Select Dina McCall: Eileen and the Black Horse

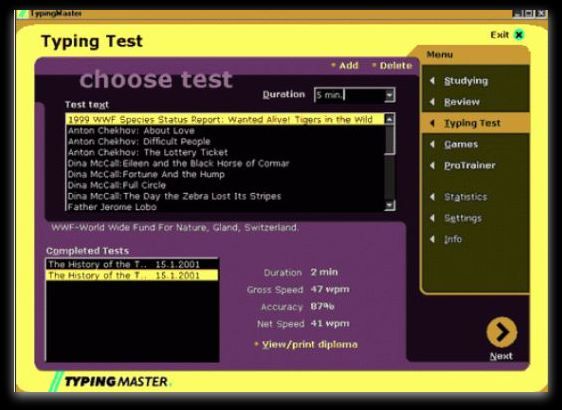225,163
